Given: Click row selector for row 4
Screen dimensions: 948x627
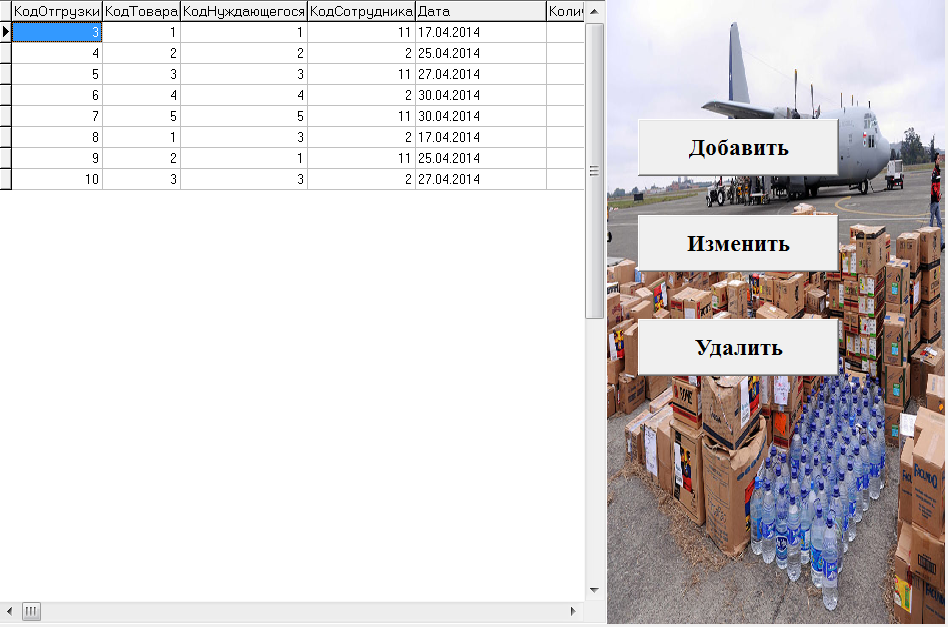Looking at the screenshot, I should (x=5, y=53).
